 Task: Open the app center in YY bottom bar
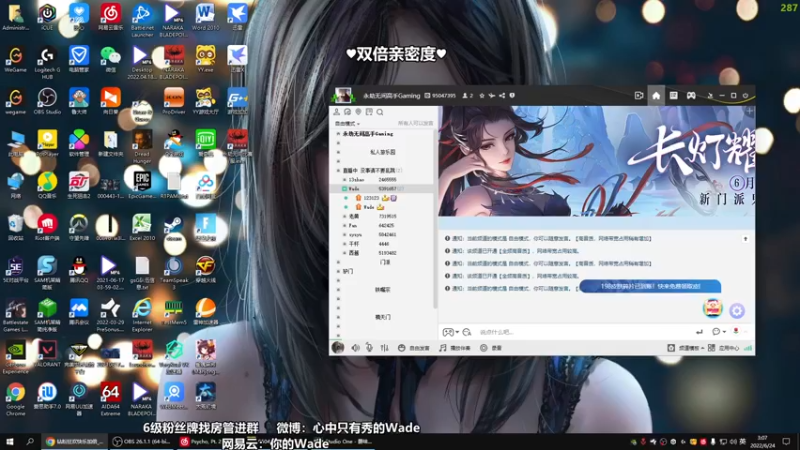tap(723, 348)
